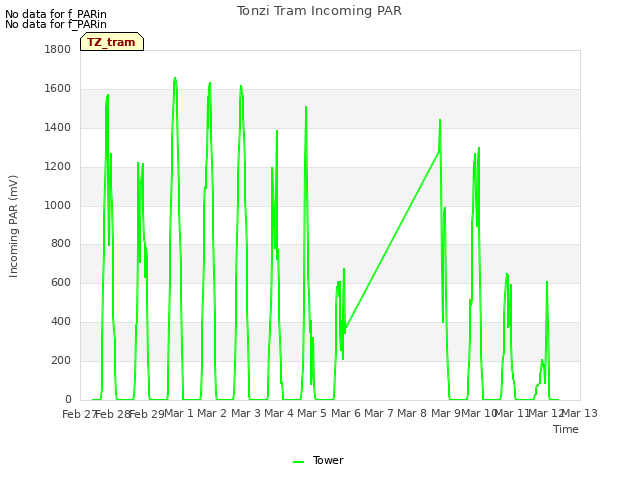The image size is (640, 480).
Task: Click the Mar 4 x-axis tick label
Action: point(279,413)
